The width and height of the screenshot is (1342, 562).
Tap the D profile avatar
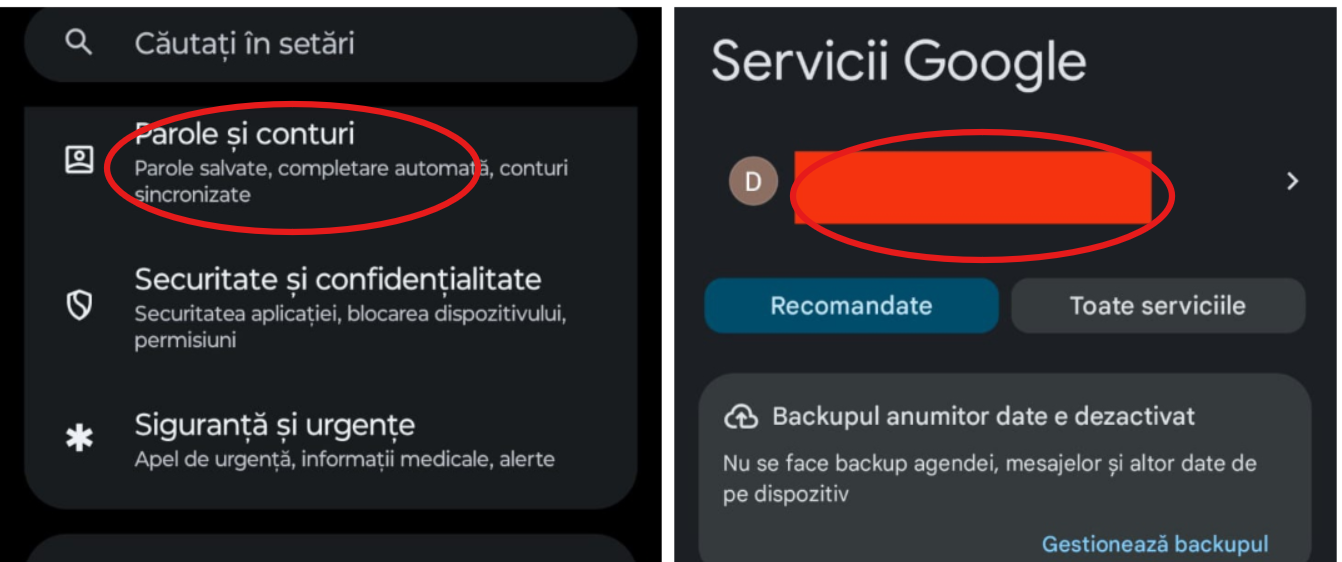753,181
